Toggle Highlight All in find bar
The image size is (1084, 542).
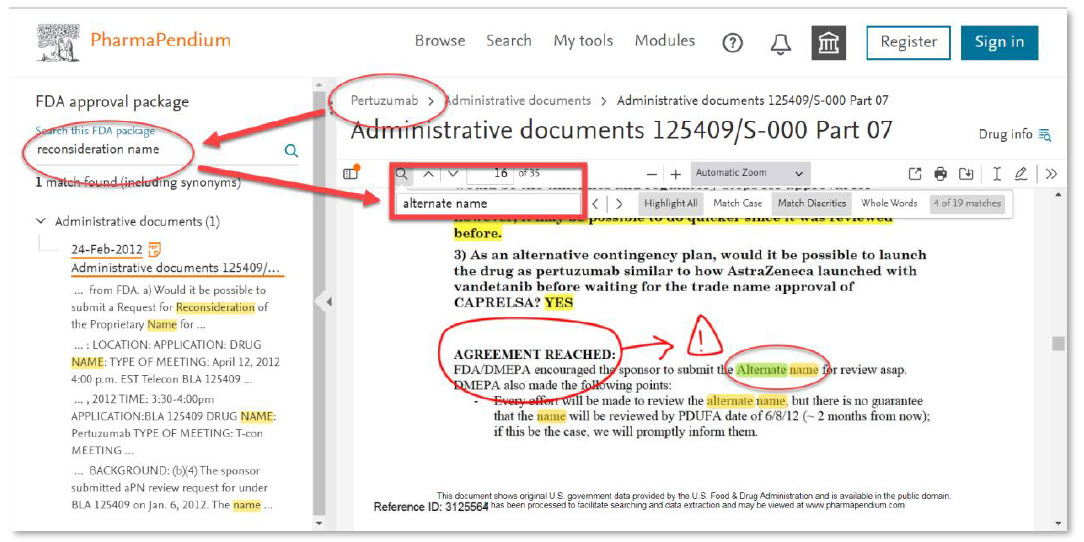(670, 204)
